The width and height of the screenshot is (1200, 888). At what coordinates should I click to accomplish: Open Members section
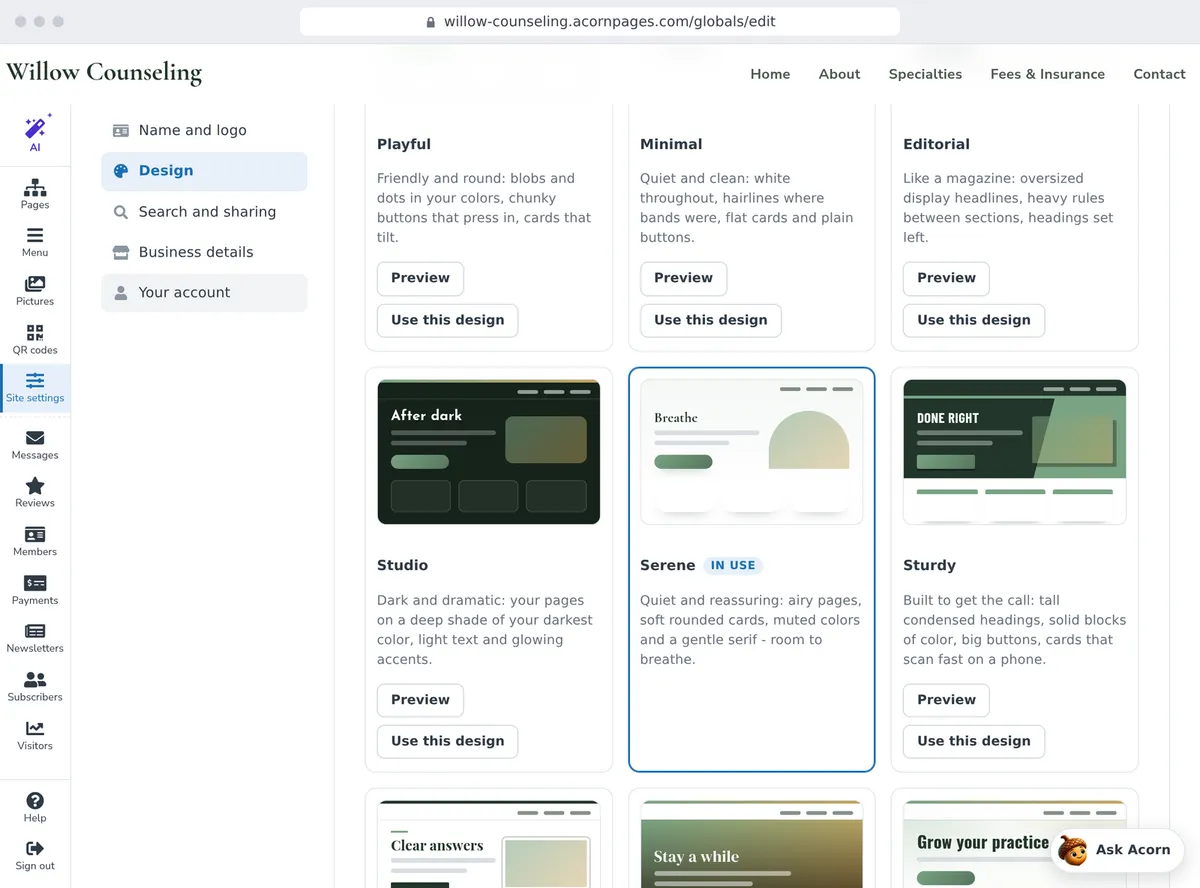click(x=35, y=542)
